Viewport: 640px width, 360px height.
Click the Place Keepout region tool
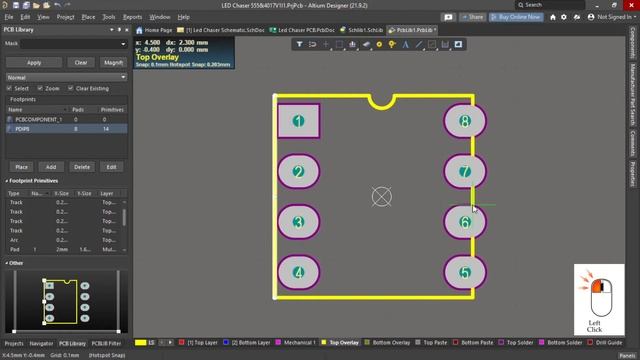tap(432, 44)
